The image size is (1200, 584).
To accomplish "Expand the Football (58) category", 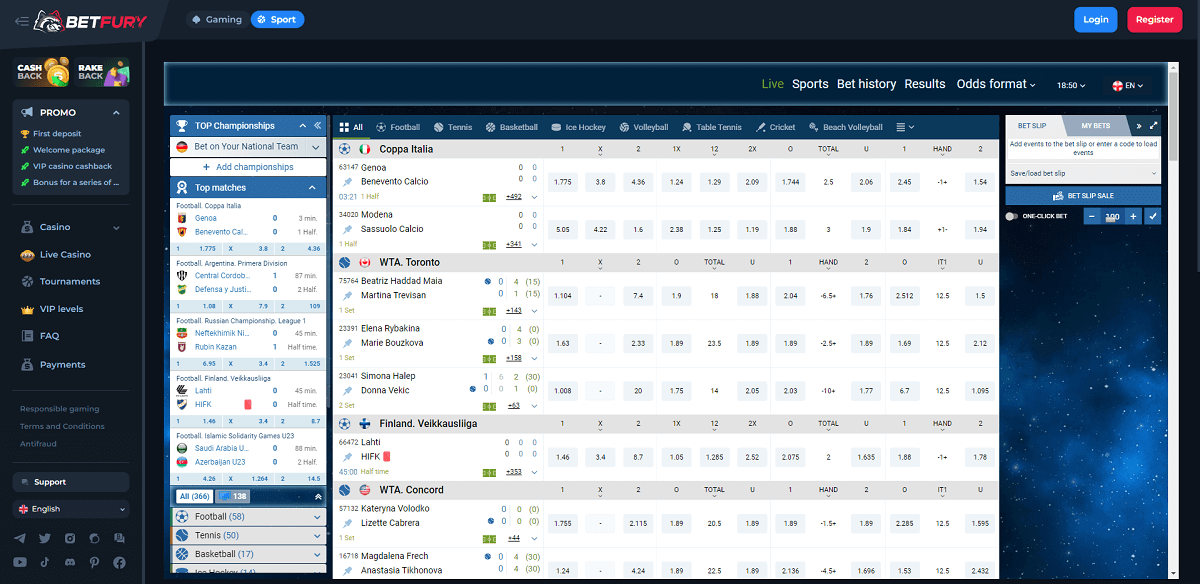I will pos(248,517).
